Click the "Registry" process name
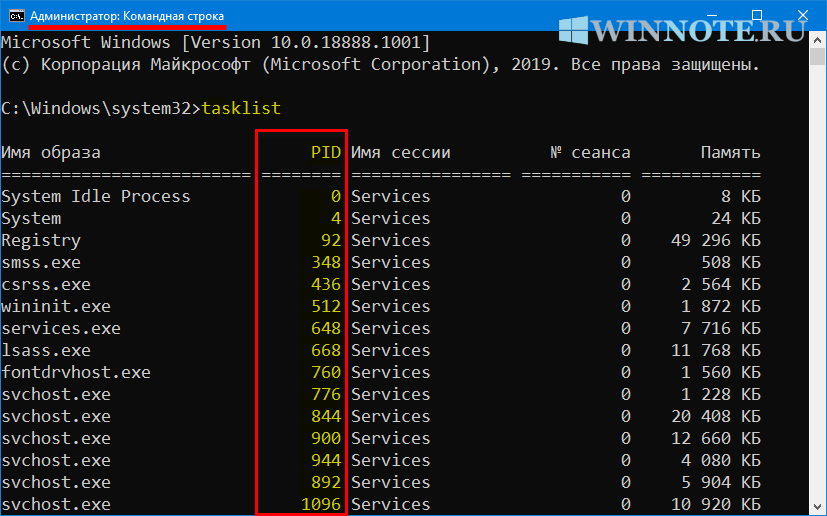The width and height of the screenshot is (827, 516). tap(41, 241)
